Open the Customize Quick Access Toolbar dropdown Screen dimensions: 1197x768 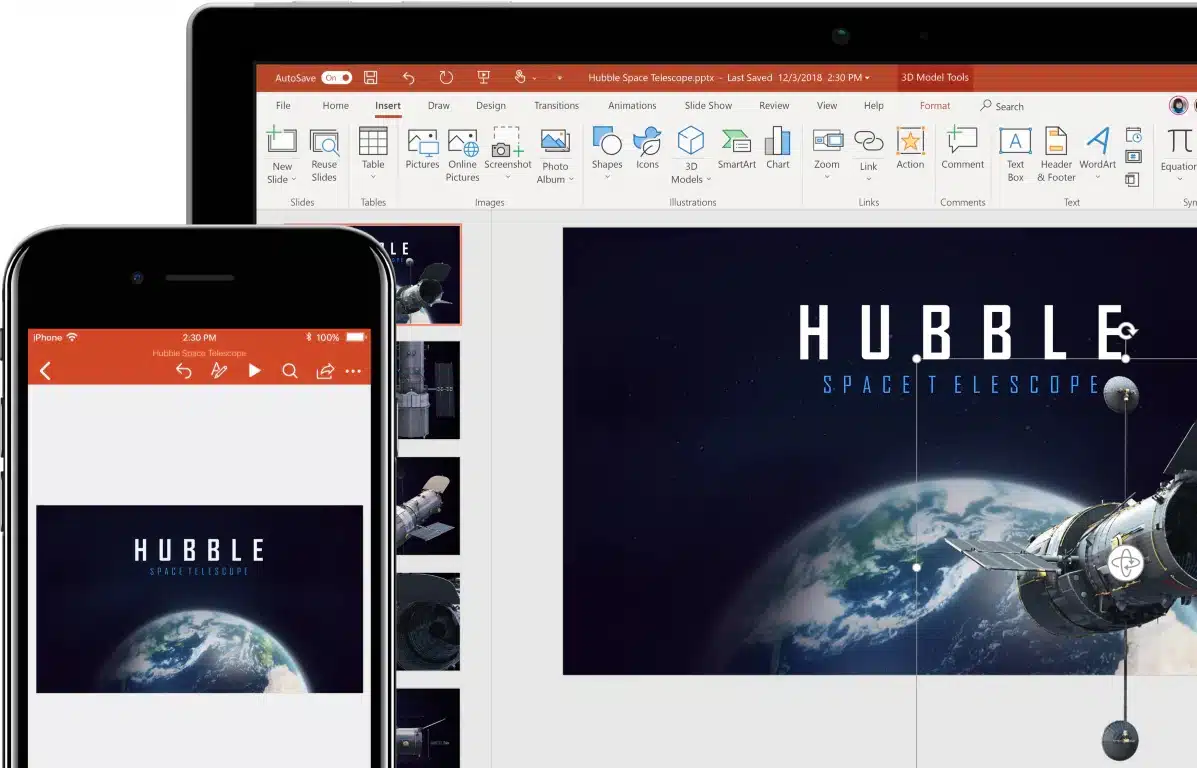pos(560,78)
